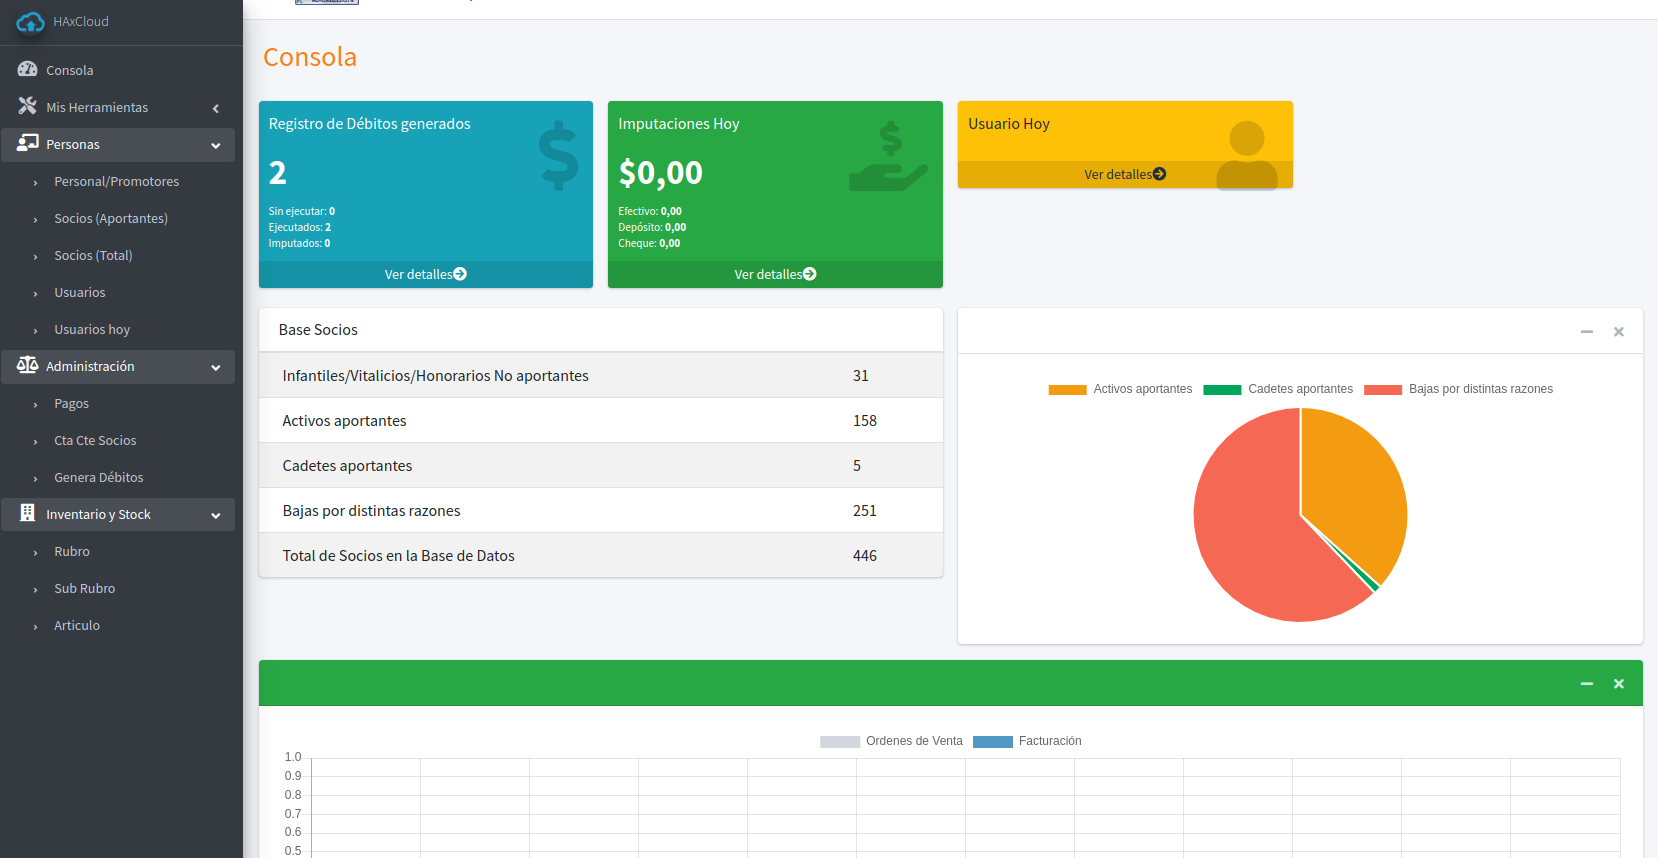
Task: Click the Inventario y Stock building icon
Action: pyautogui.click(x=27, y=513)
